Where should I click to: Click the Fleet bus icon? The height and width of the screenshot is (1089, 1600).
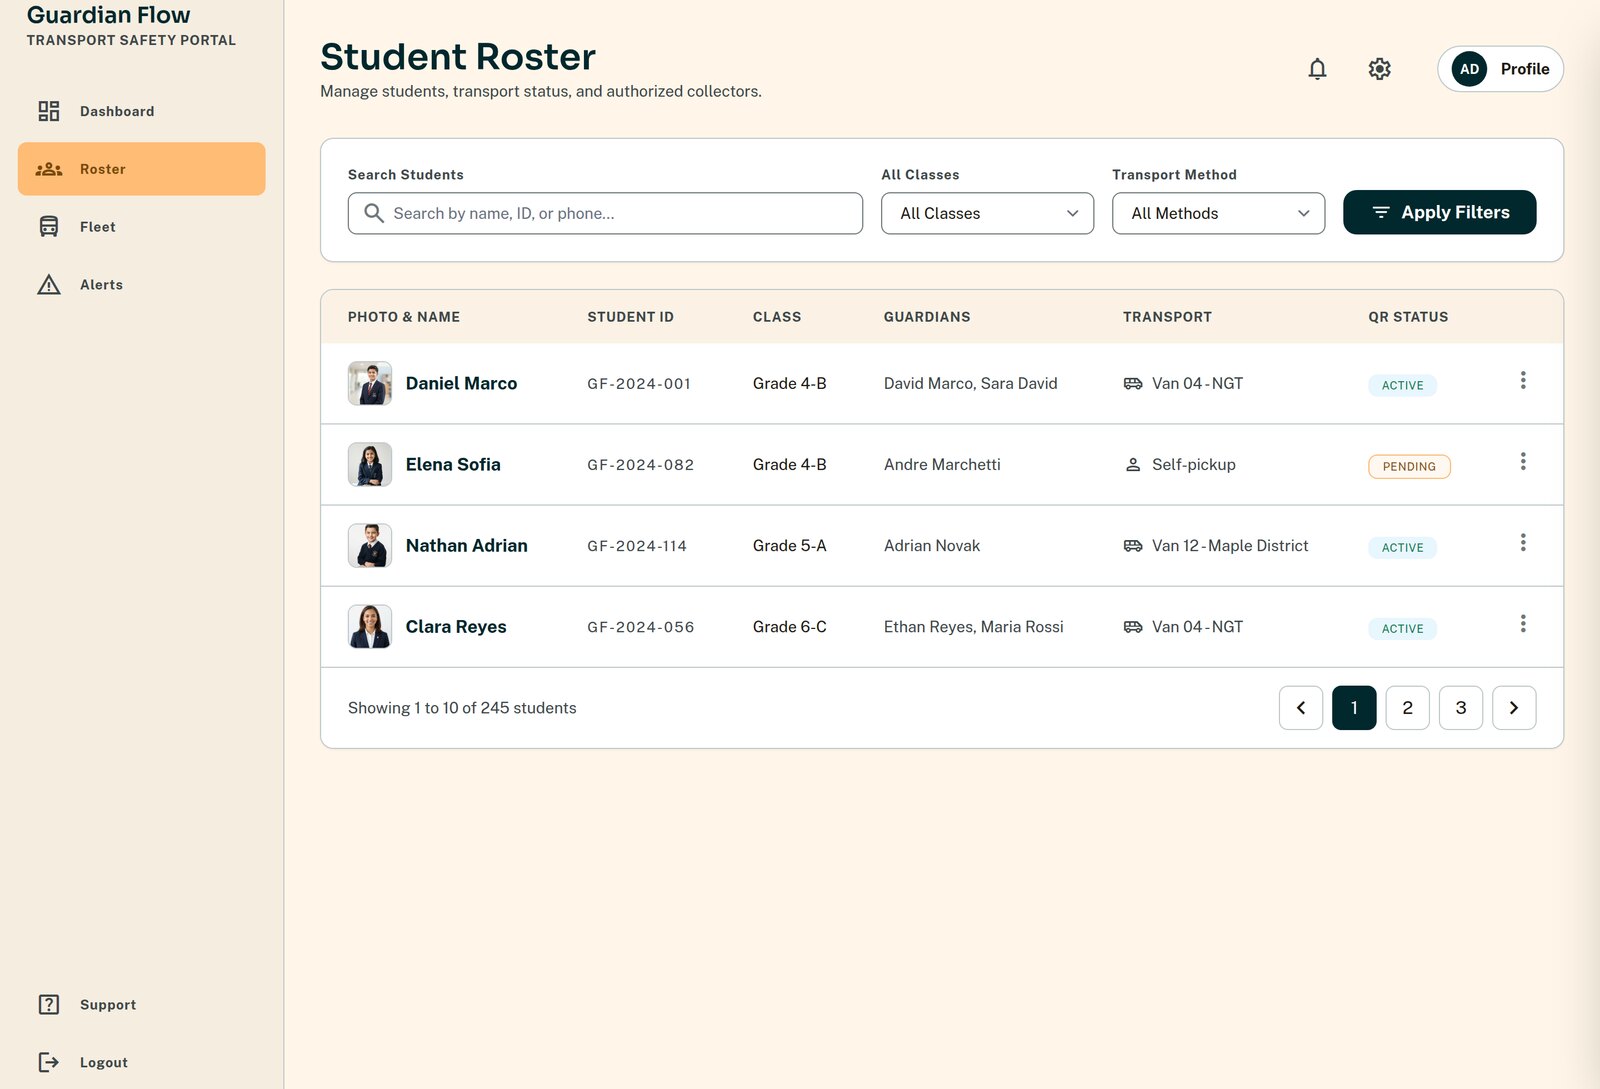point(48,227)
